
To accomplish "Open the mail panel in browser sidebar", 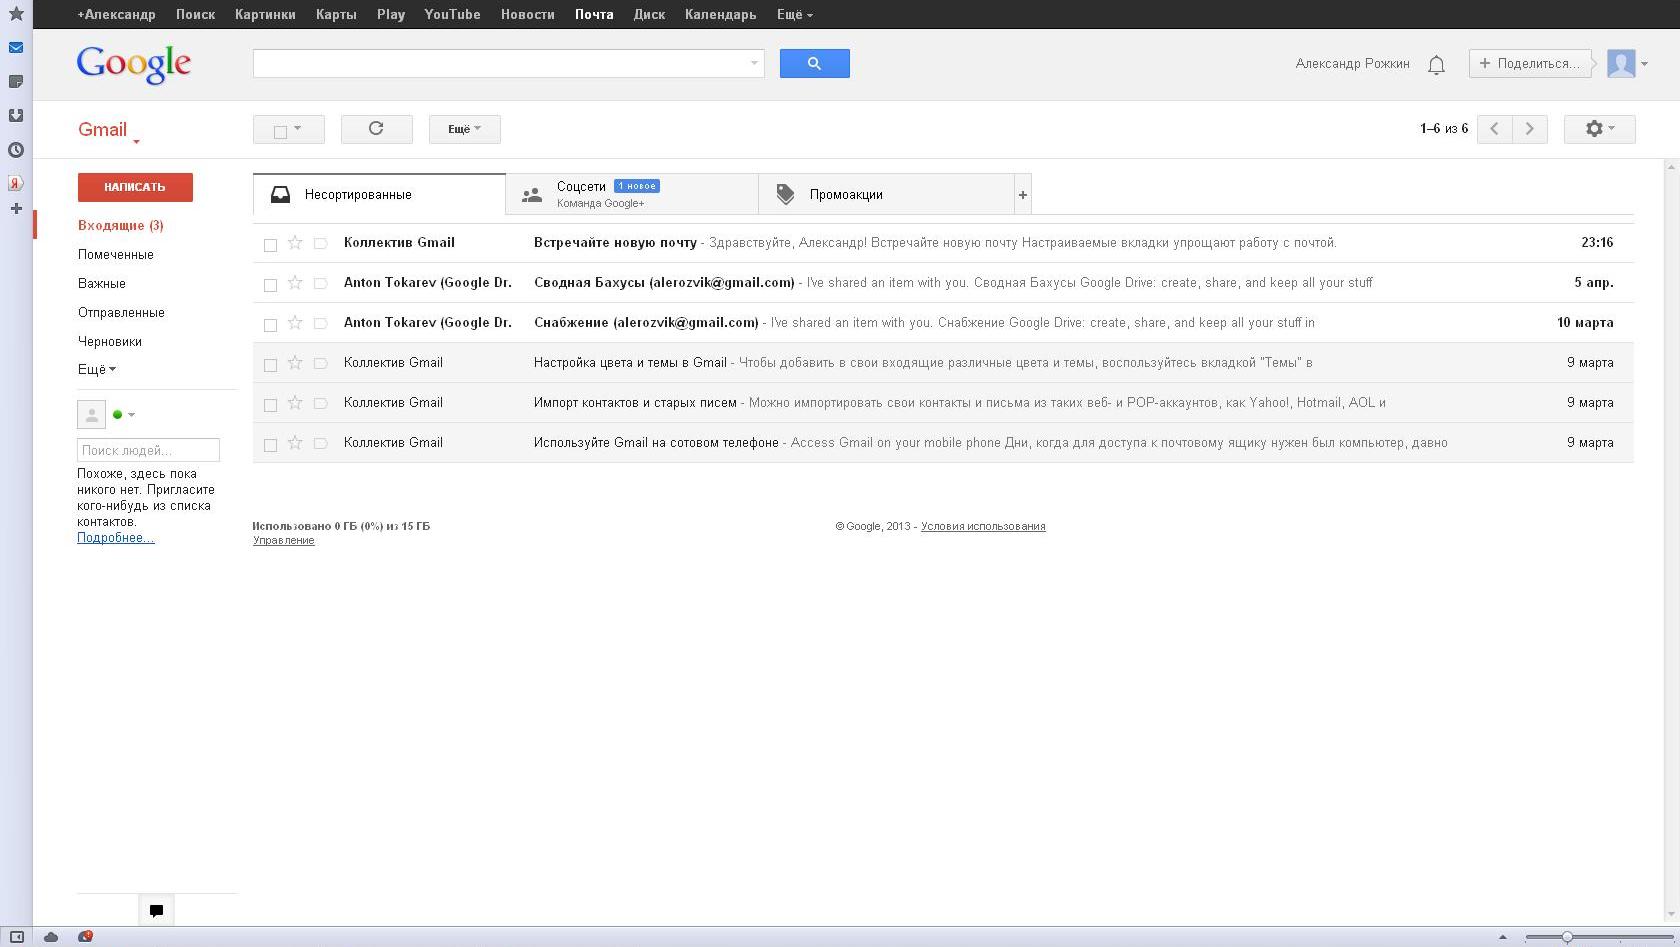I will coord(16,47).
